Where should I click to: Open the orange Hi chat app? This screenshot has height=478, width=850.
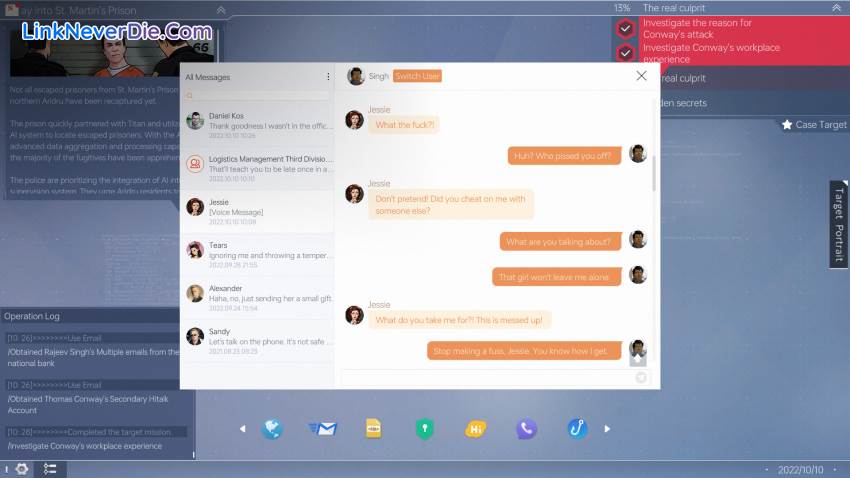tap(476, 429)
